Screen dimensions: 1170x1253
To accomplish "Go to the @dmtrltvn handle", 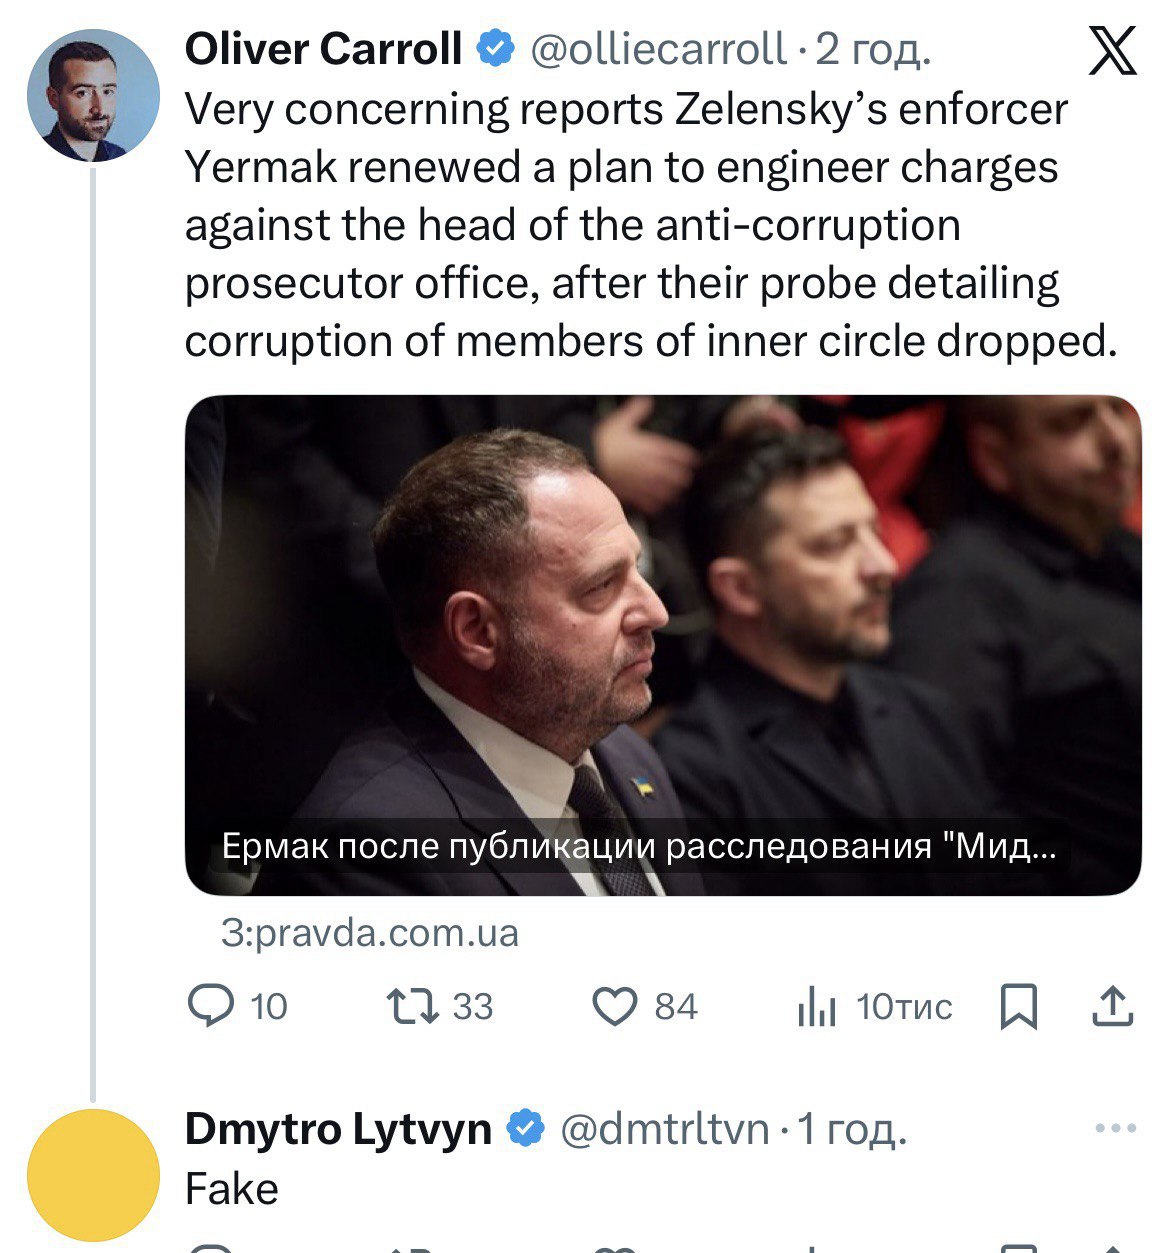I will 664,1129.
